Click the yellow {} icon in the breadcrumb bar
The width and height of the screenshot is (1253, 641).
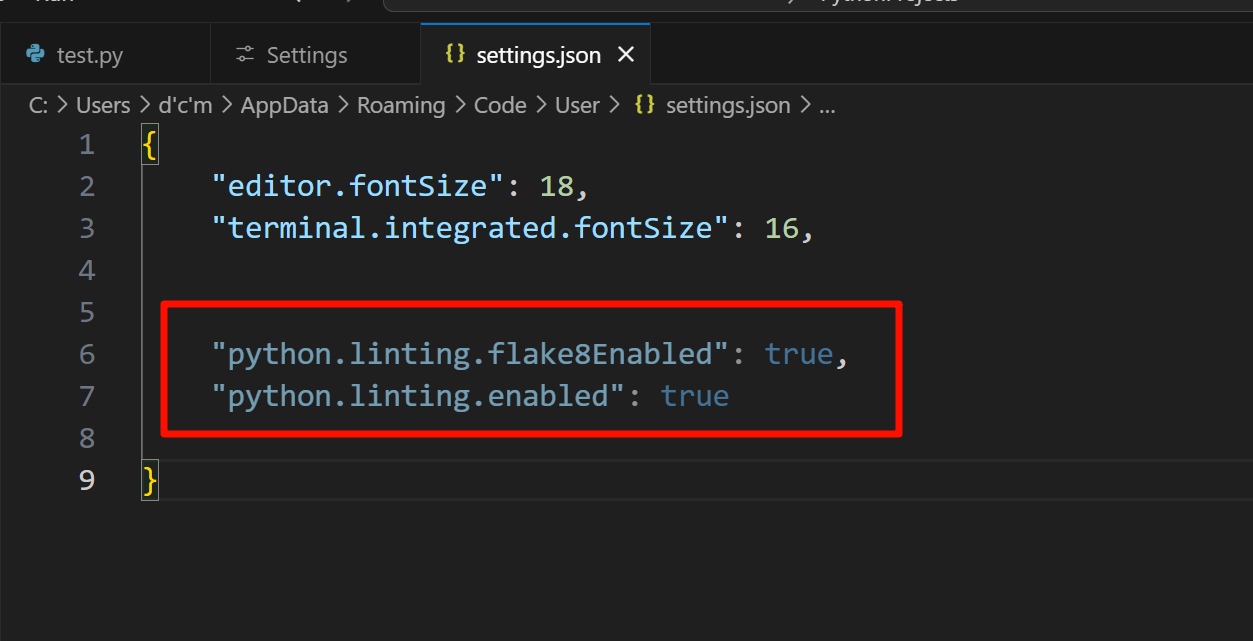pos(644,104)
